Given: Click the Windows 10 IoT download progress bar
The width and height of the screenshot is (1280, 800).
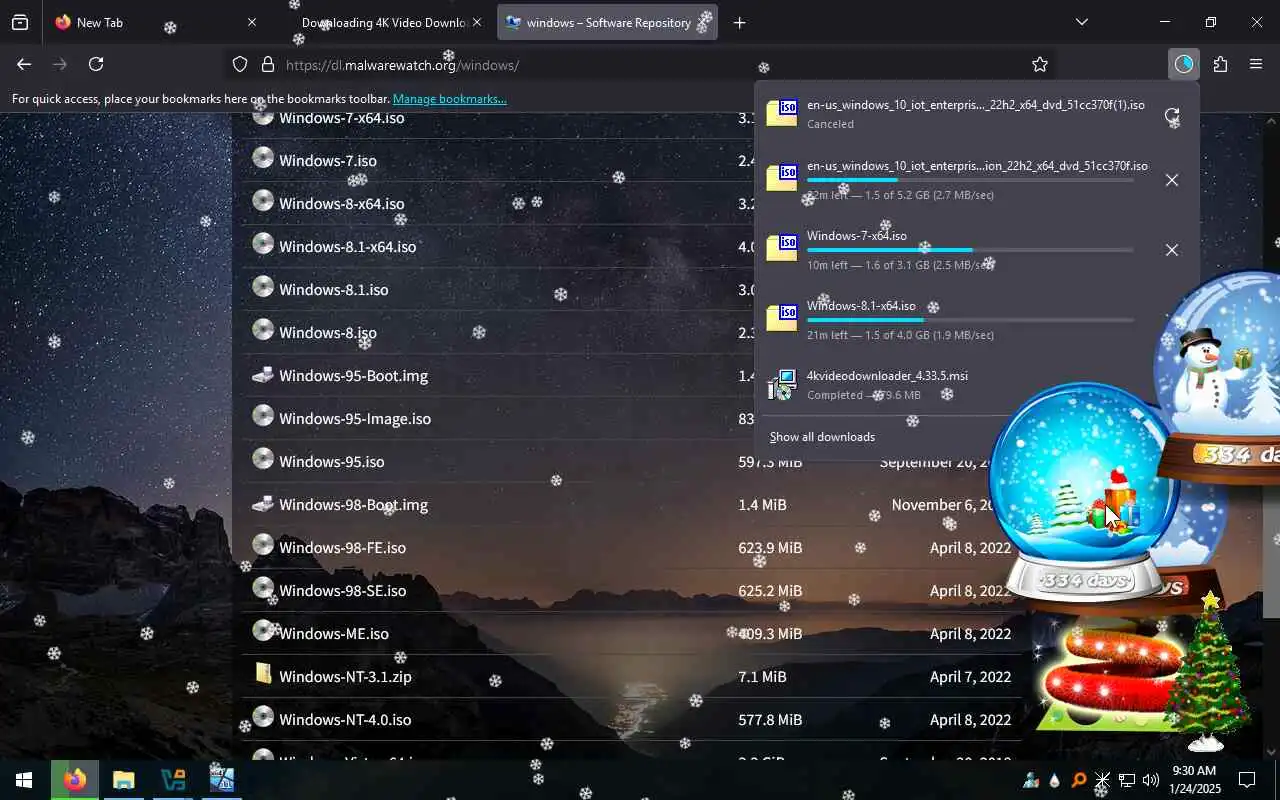Looking at the screenshot, I should 970,180.
